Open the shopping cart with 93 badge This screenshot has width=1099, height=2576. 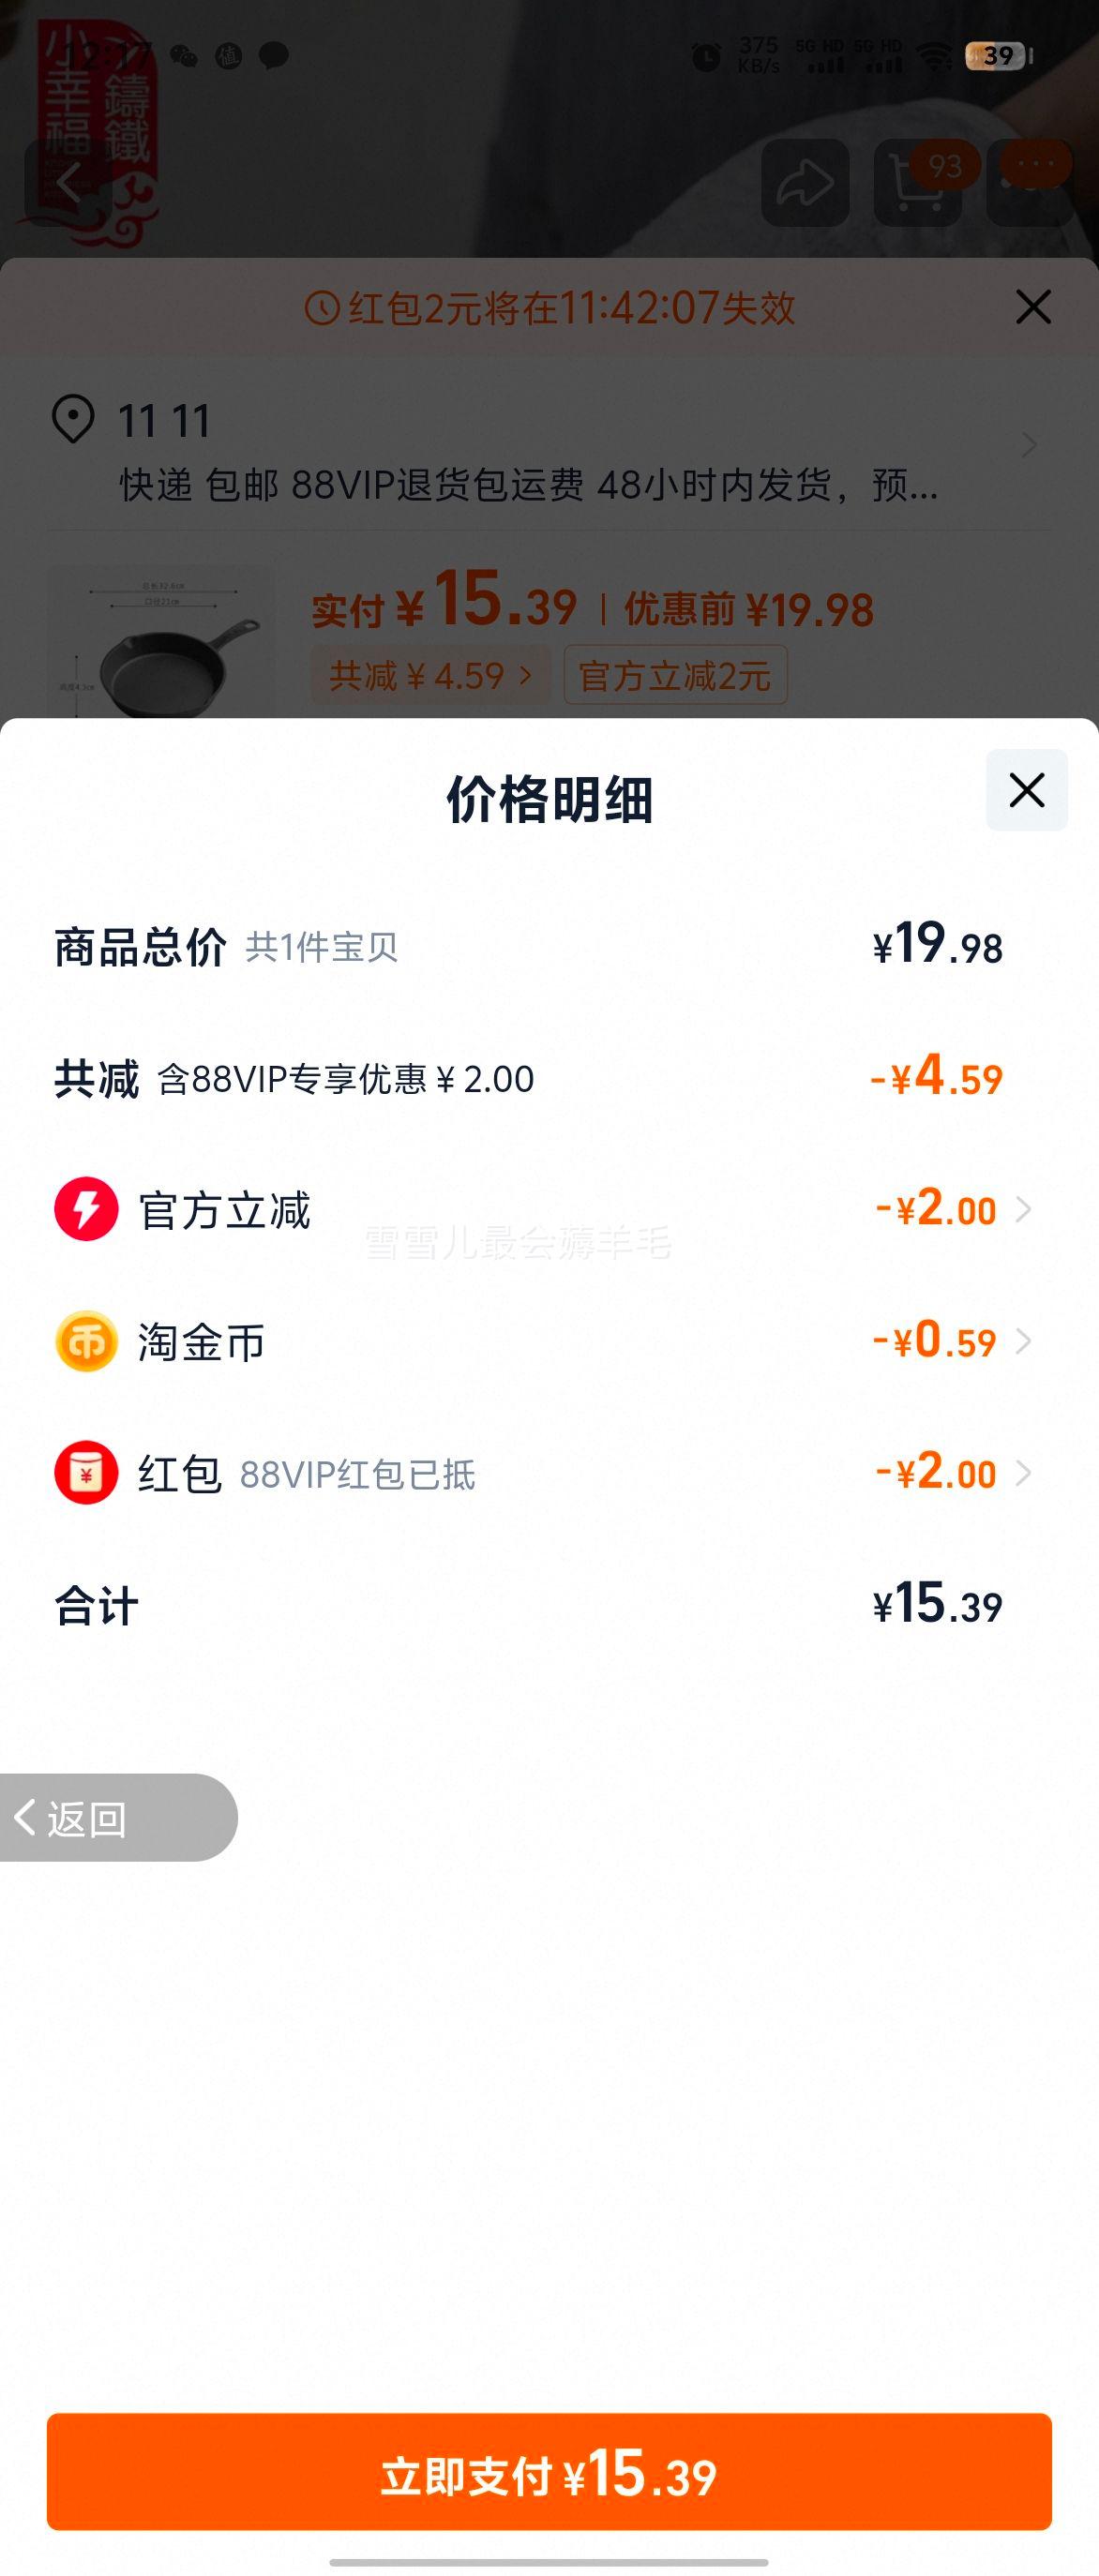click(918, 183)
